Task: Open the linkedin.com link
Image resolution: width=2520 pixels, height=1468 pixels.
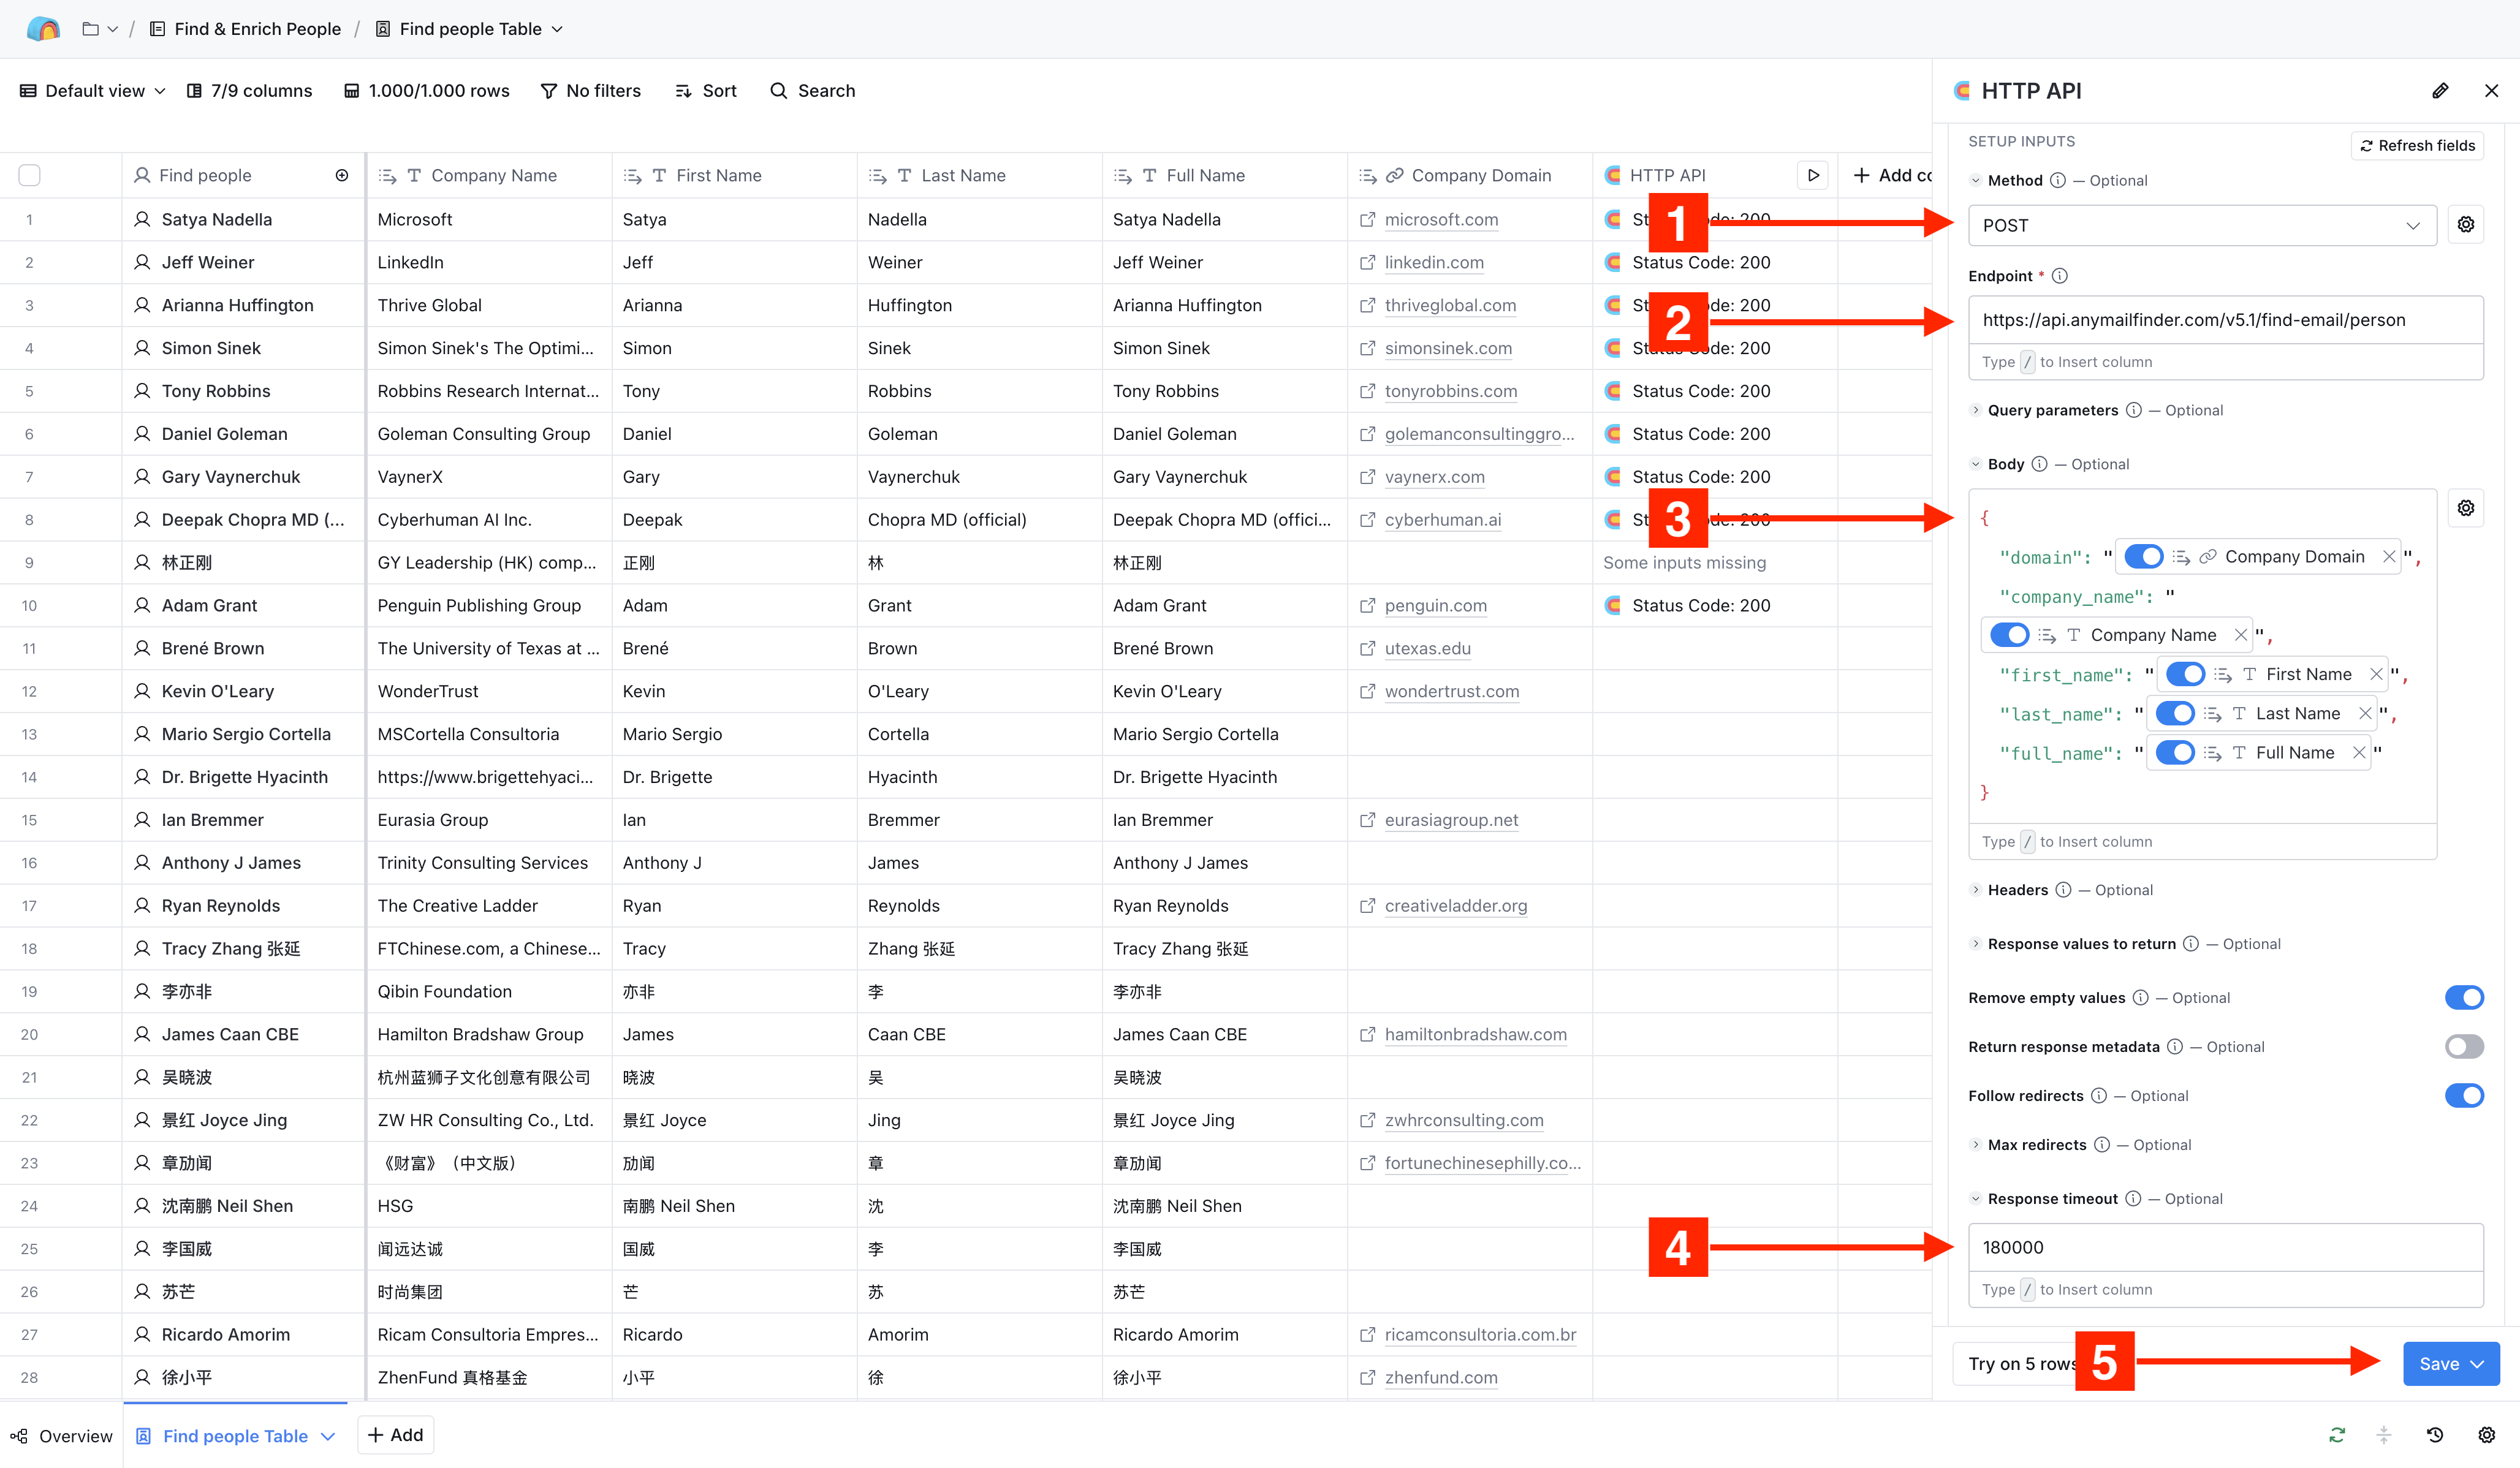Action: pyautogui.click(x=1434, y=262)
